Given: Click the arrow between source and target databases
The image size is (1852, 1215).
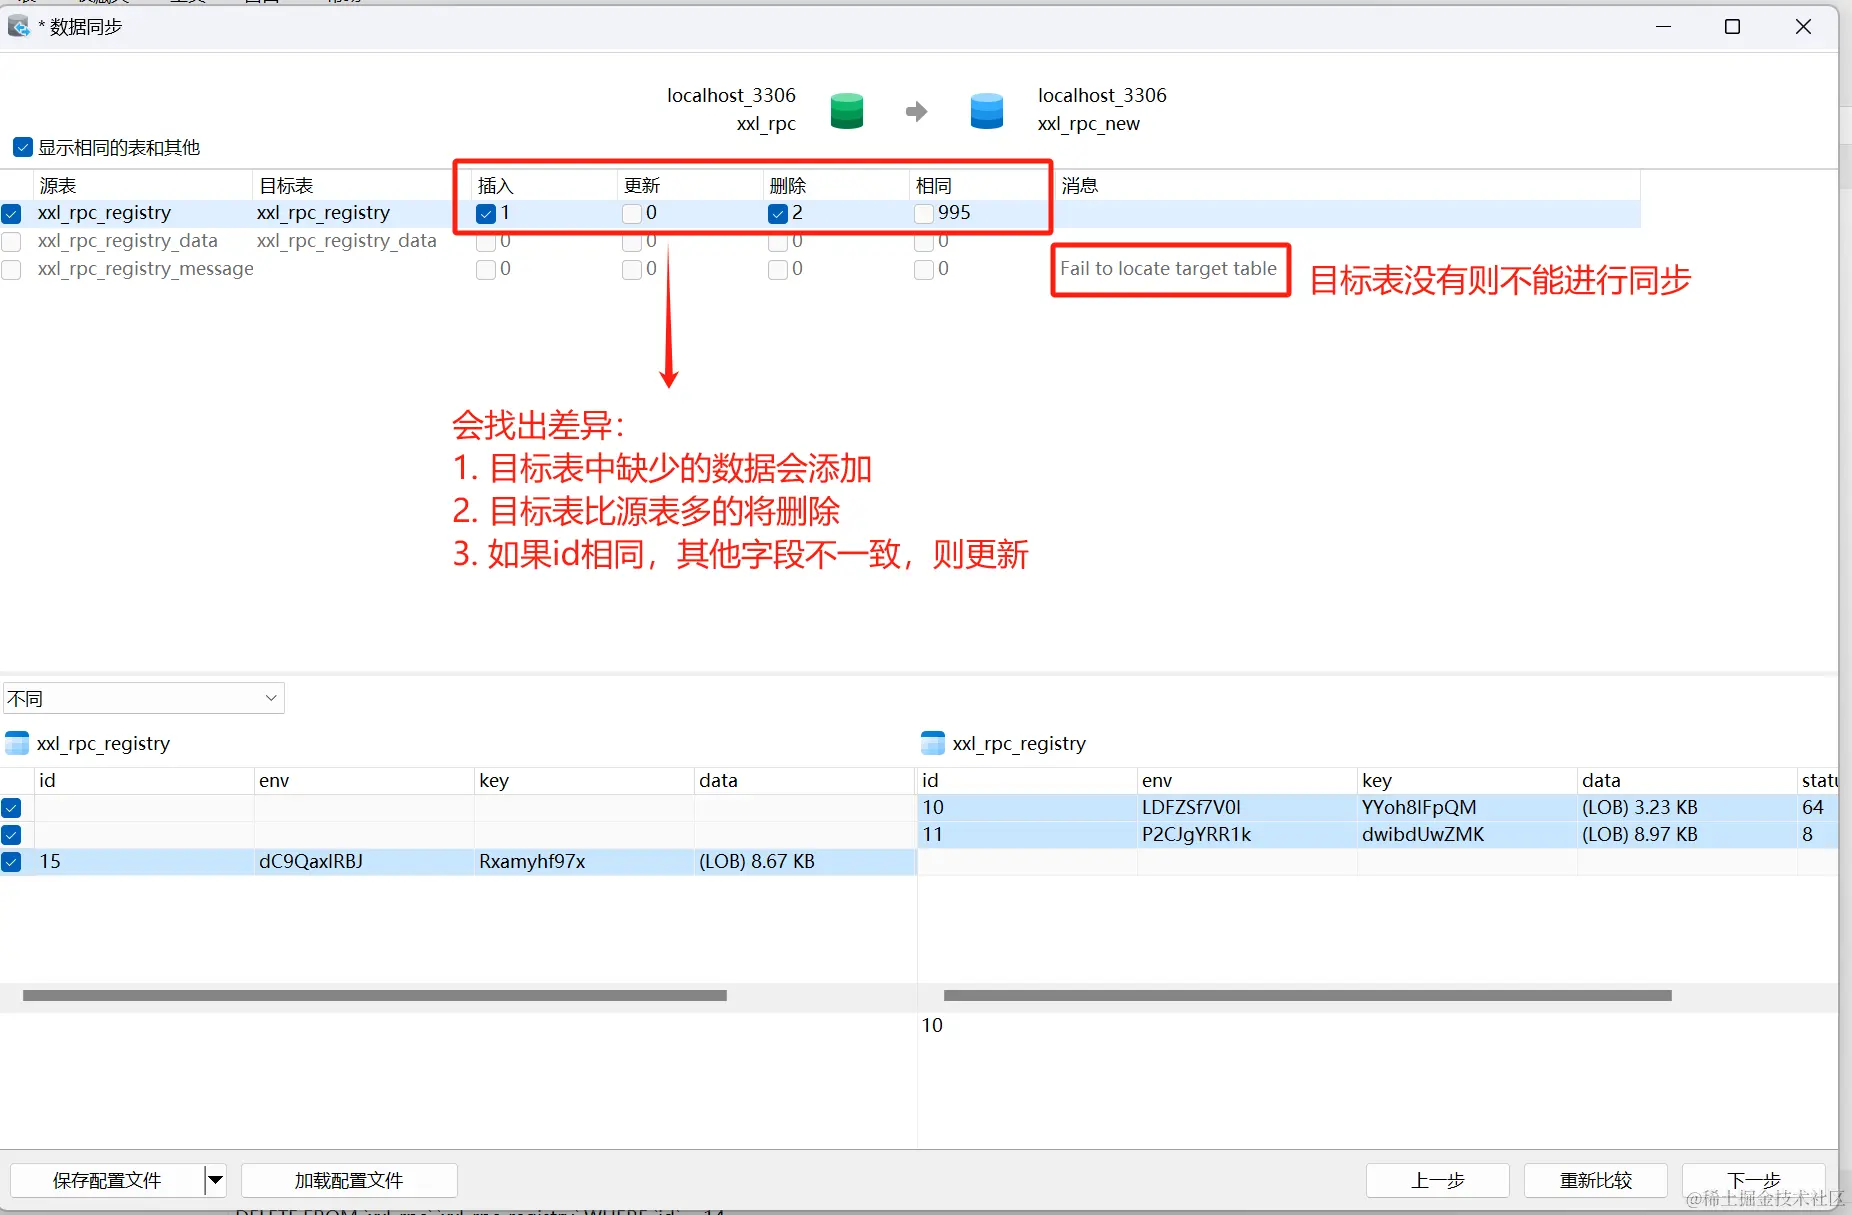Looking at the screenshot, I should [x=916, y=111].
